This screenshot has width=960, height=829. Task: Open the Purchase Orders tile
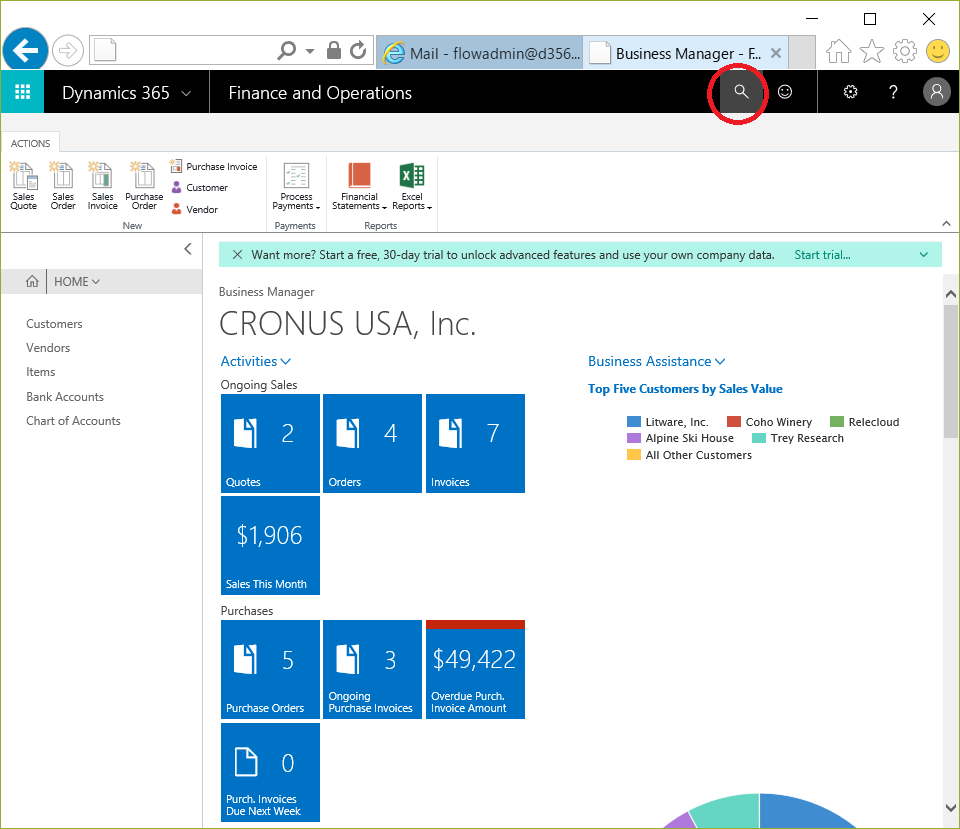pos(270,670)
